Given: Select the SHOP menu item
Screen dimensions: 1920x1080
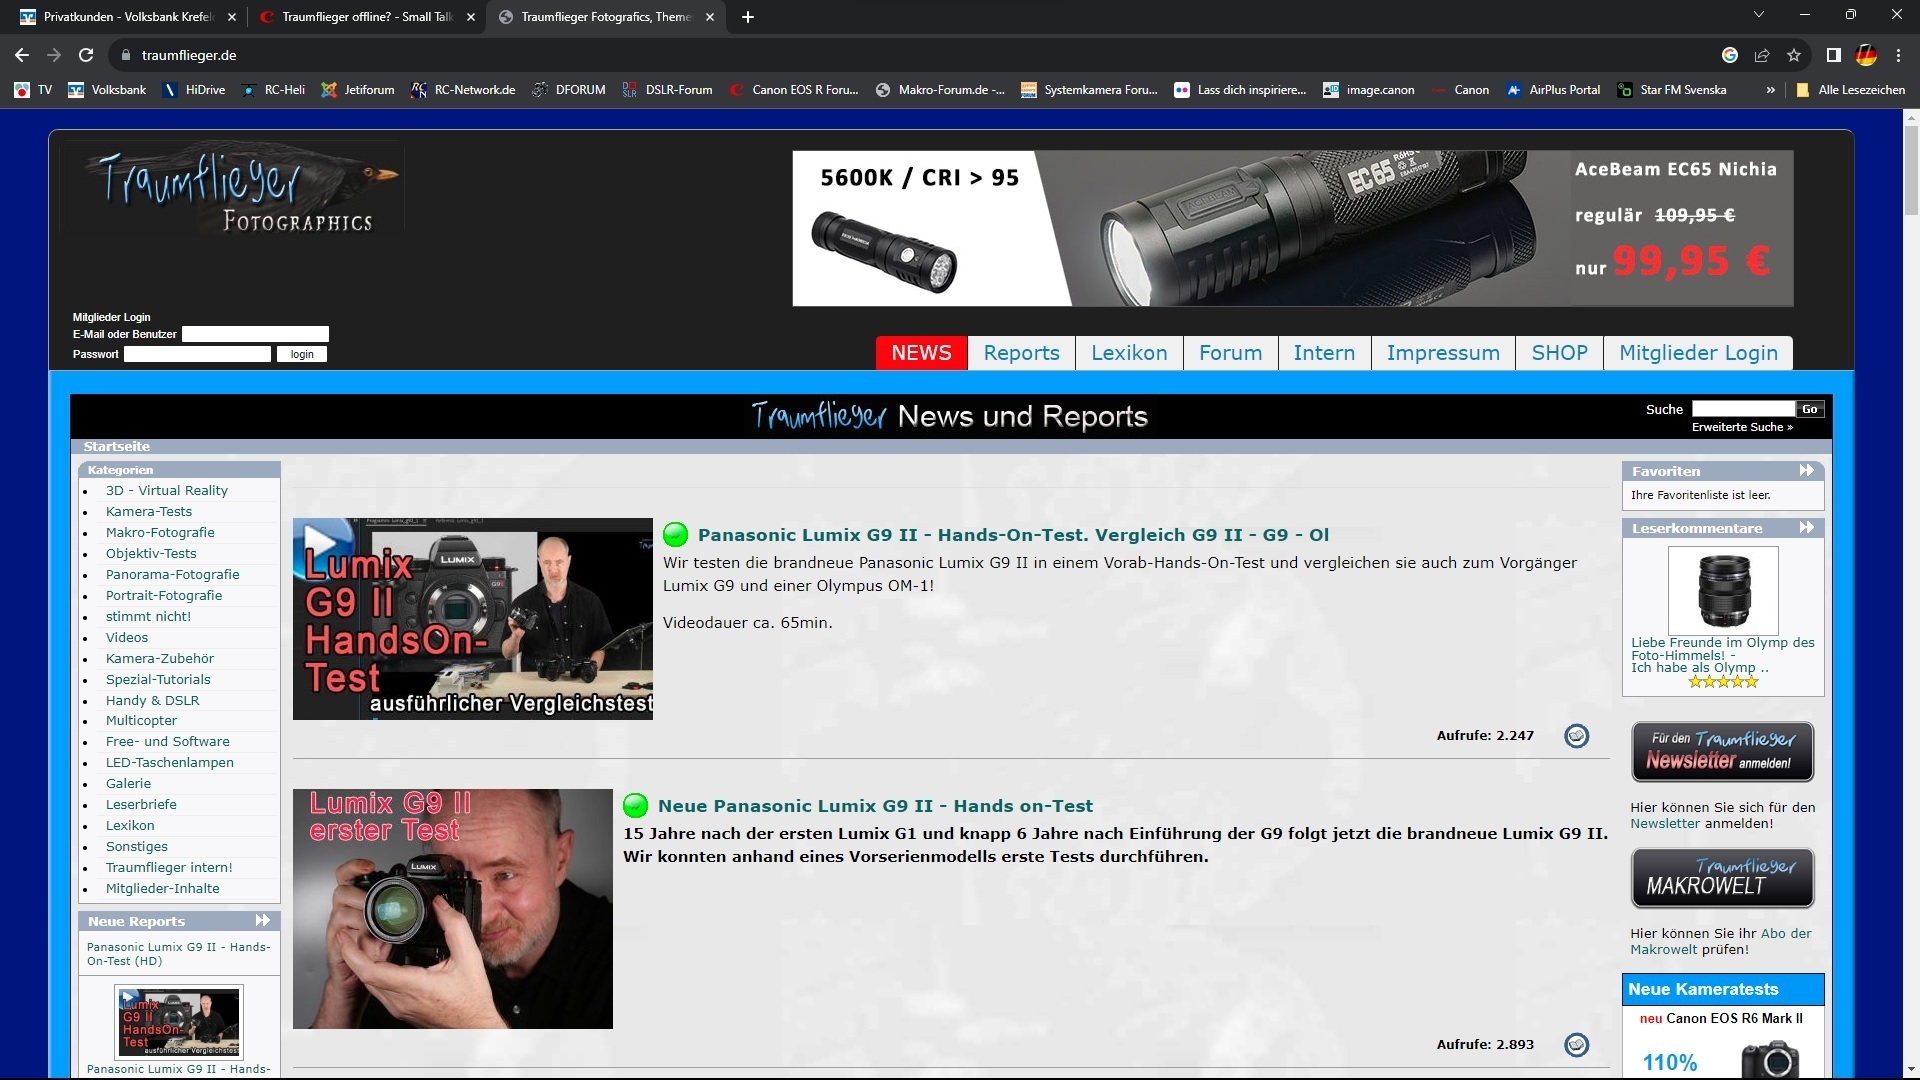Looking at the screenshot, I should point(1558,353).
